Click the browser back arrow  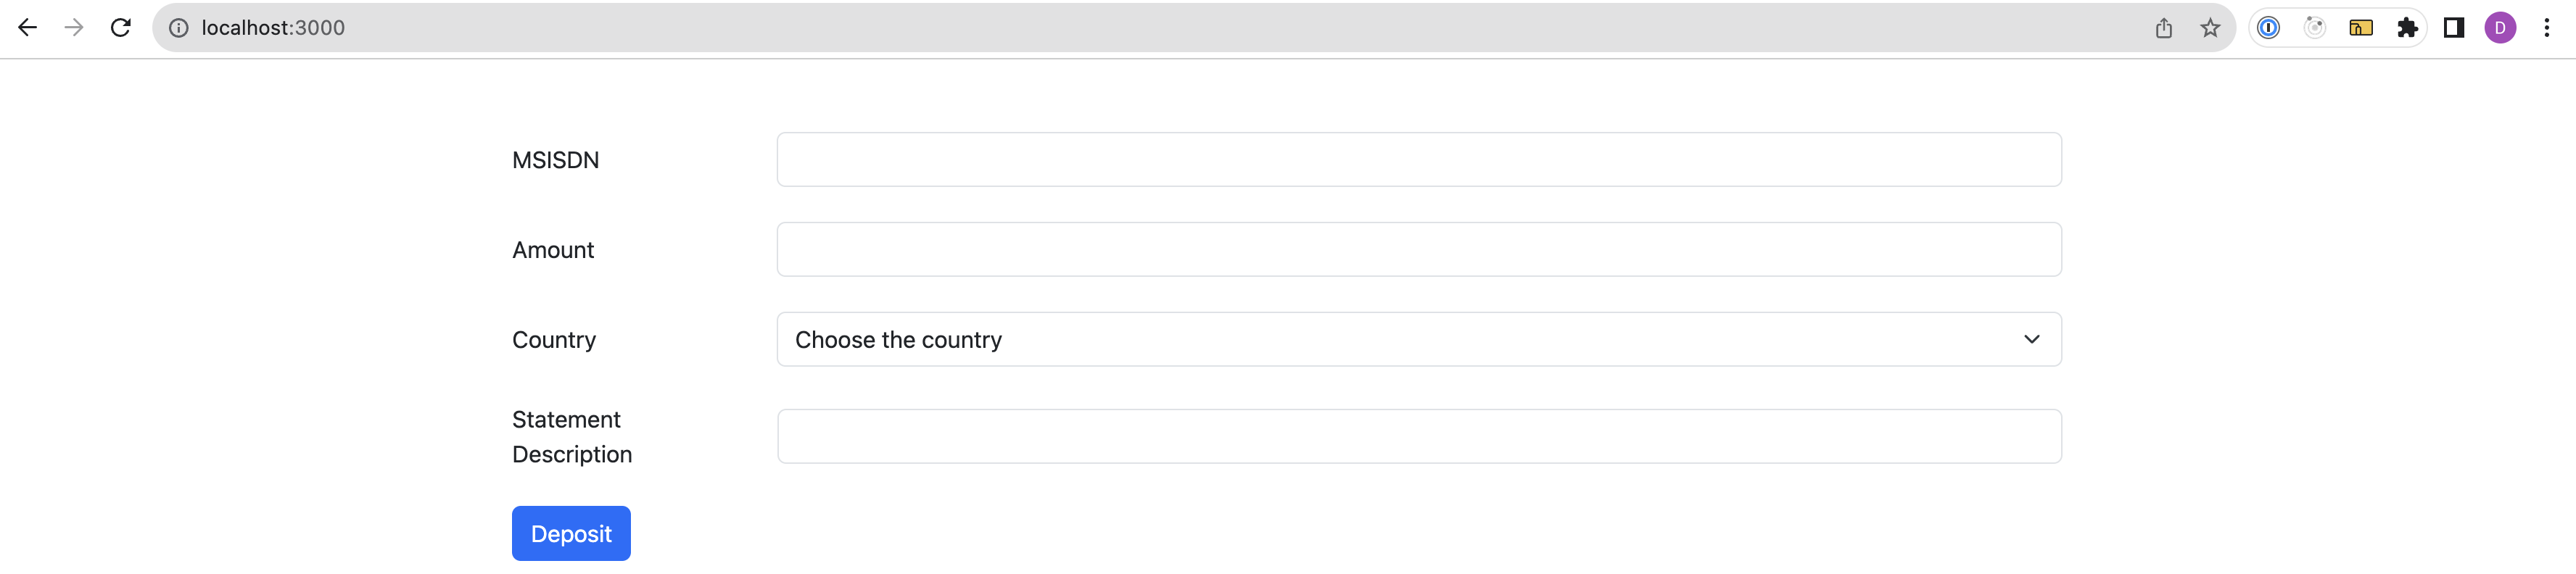[x=28, y=28]
